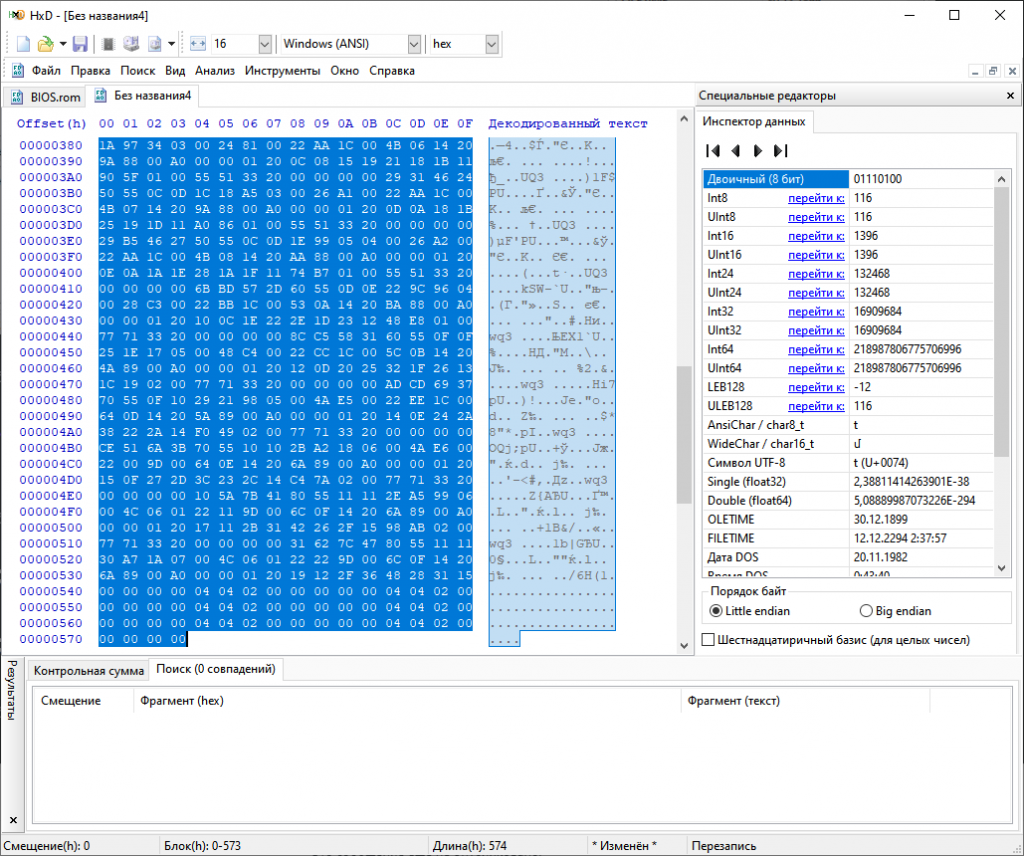Click the hex view vertical scrollbar thumb

(684, 435)
